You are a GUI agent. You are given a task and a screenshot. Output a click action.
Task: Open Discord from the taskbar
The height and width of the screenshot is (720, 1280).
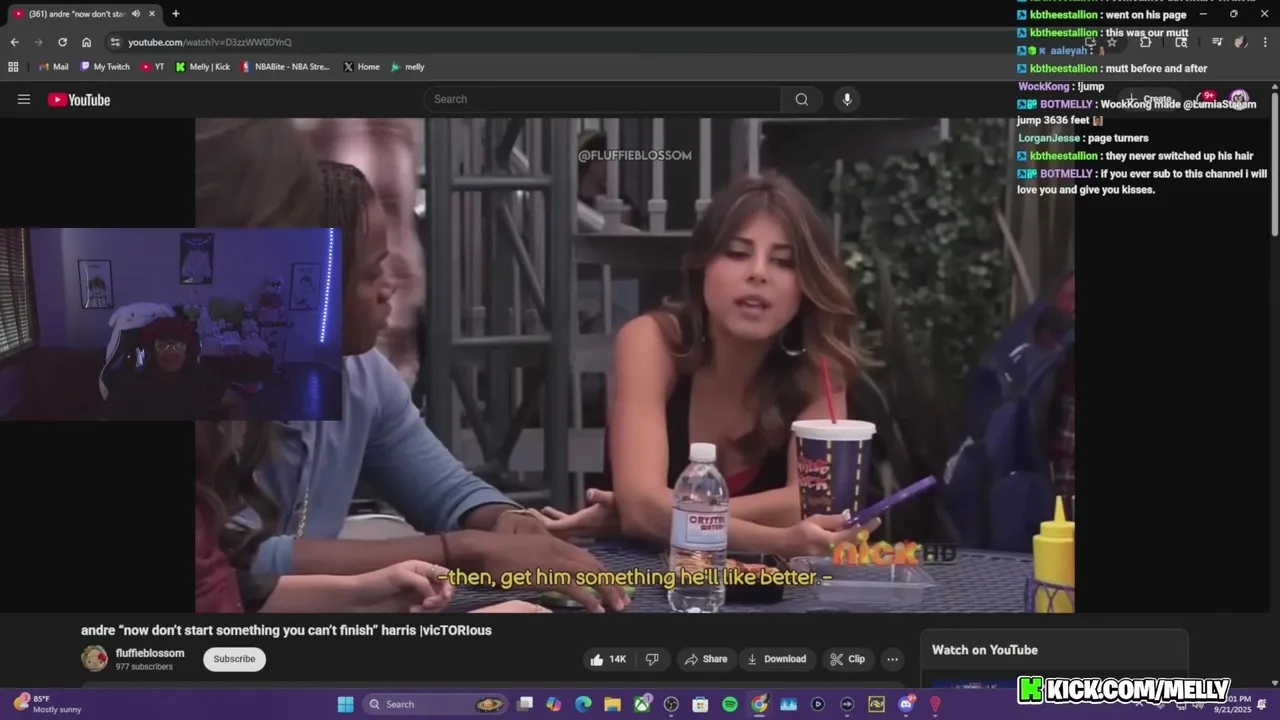pyautogui.click(x=906, y=704)
